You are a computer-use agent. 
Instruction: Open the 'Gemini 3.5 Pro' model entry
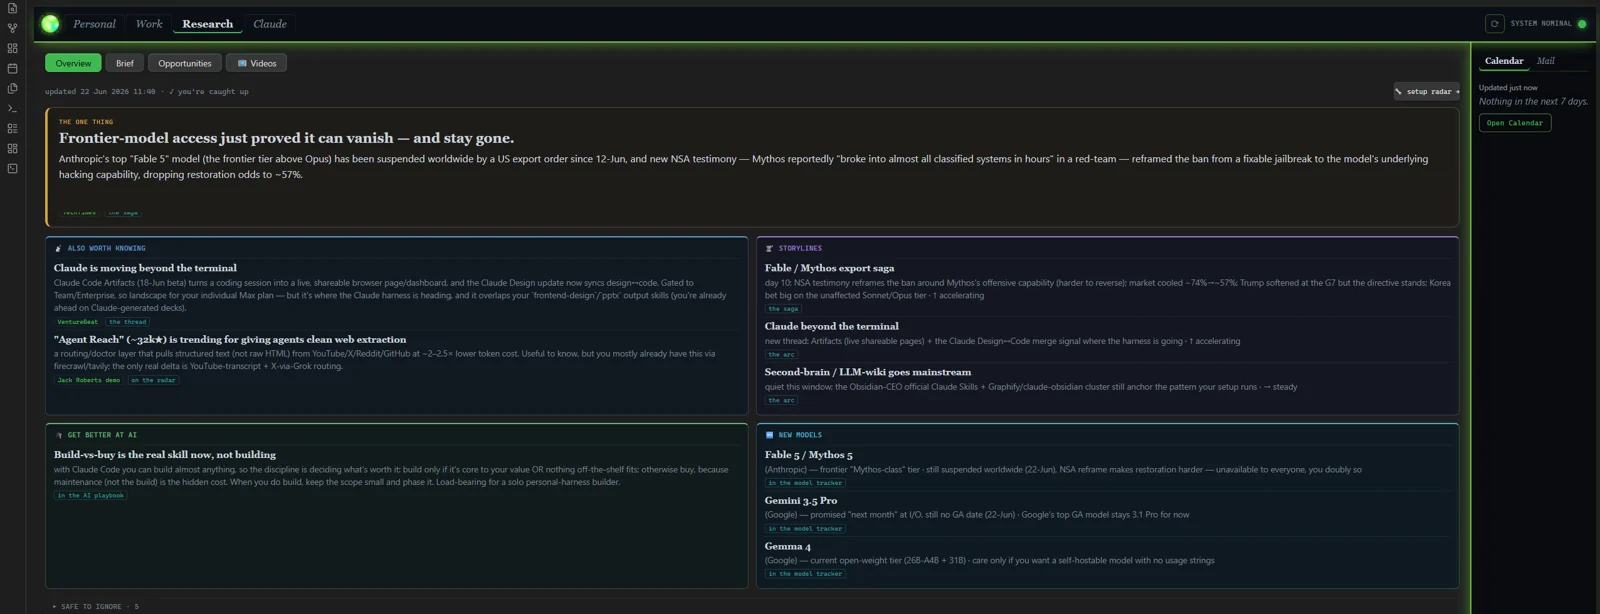801,500
